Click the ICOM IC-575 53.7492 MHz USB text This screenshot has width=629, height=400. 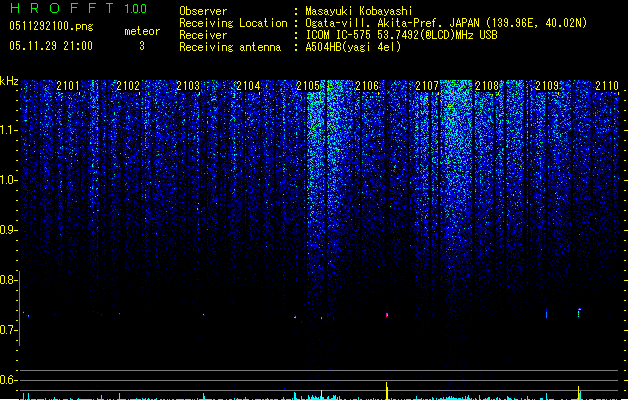(x=401, y=35)
